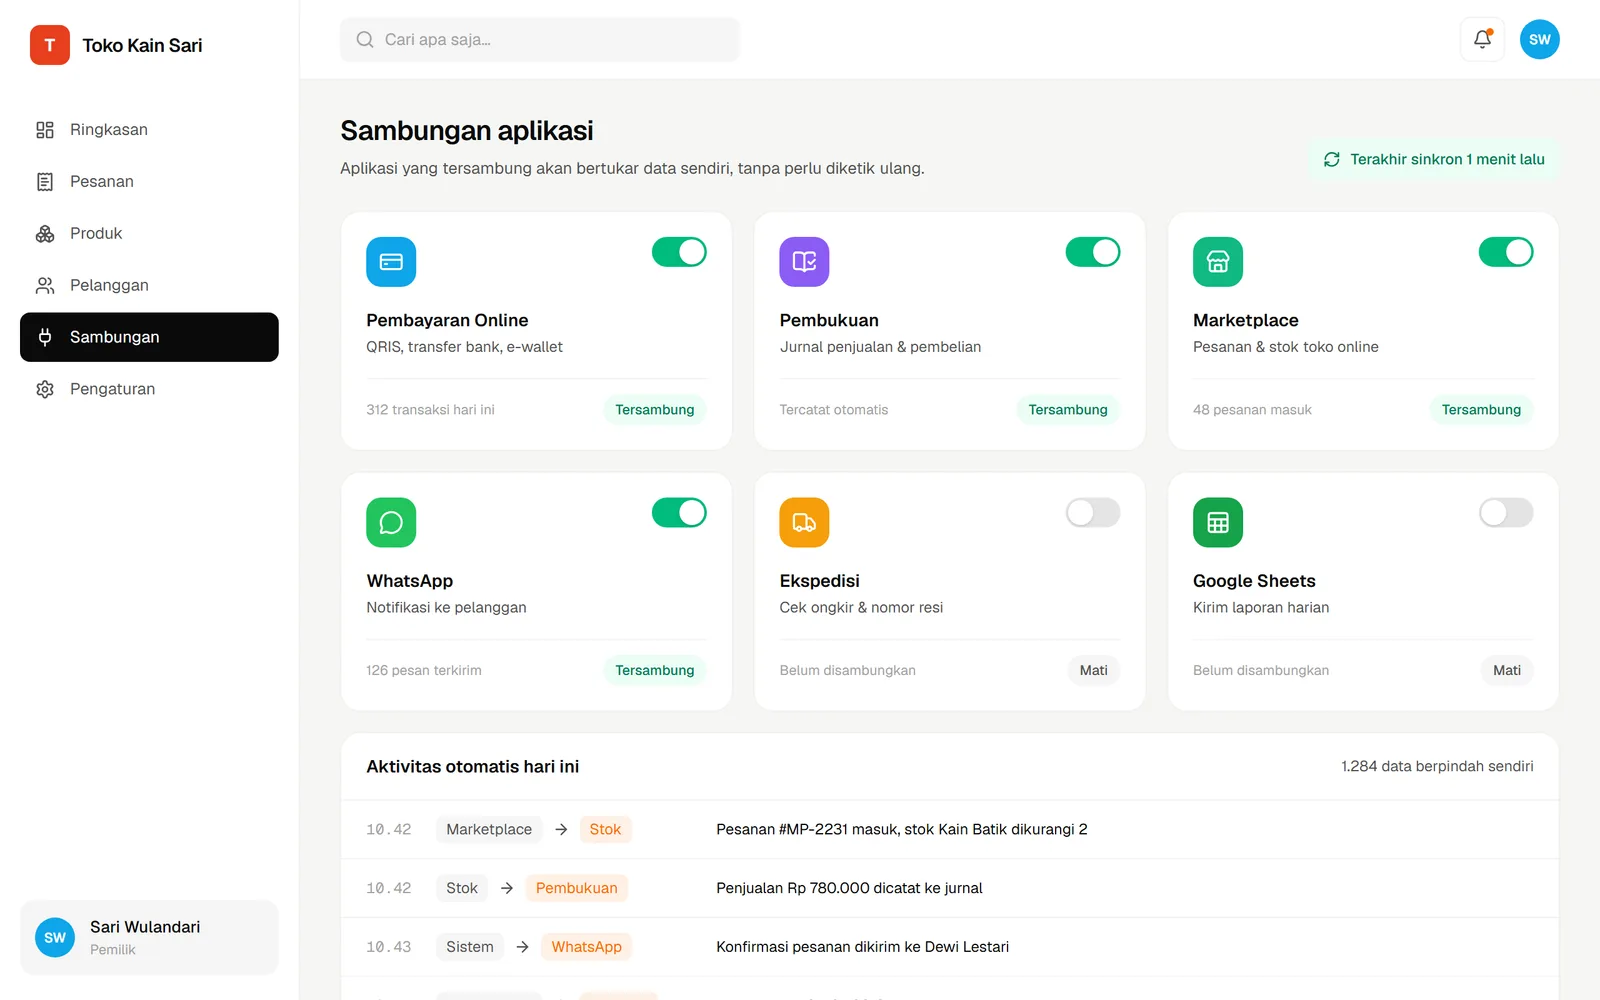
Task: Click the Pembayaran Online card icon
Action: pyautogui.click(x=391, y=262)
